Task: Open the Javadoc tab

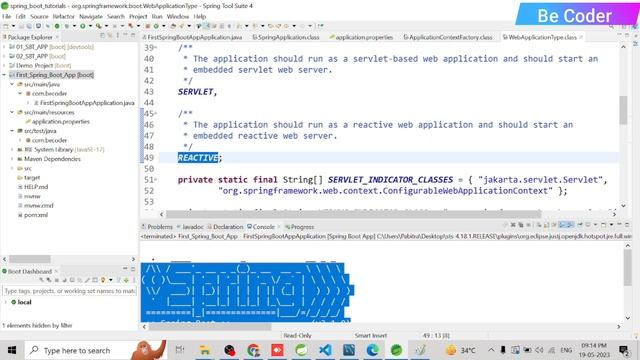Action: pyautogui.click(x=190, y=227)
